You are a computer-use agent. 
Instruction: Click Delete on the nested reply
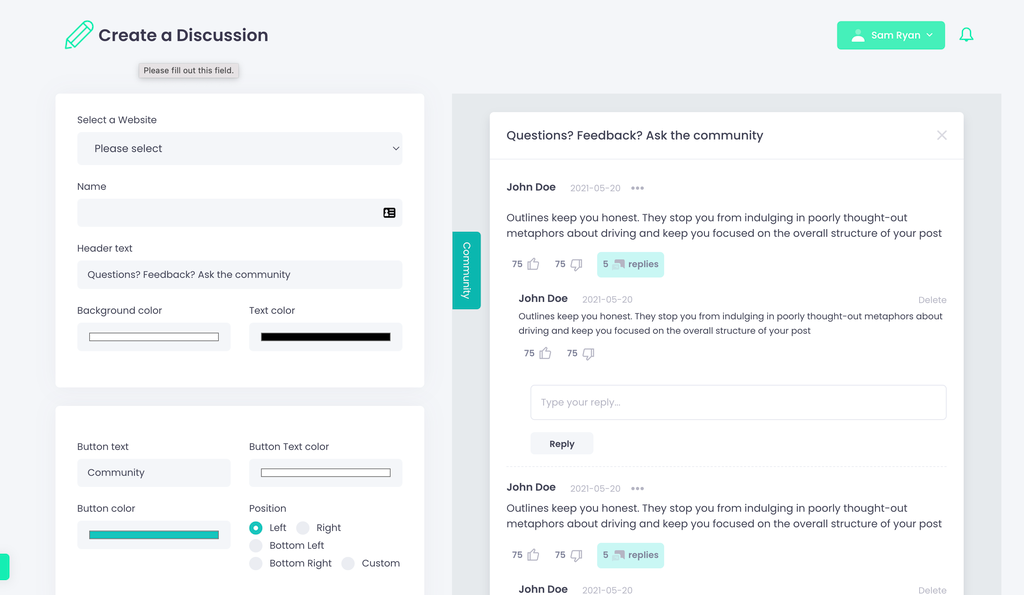pyautogui.click(x=932, y=300)
